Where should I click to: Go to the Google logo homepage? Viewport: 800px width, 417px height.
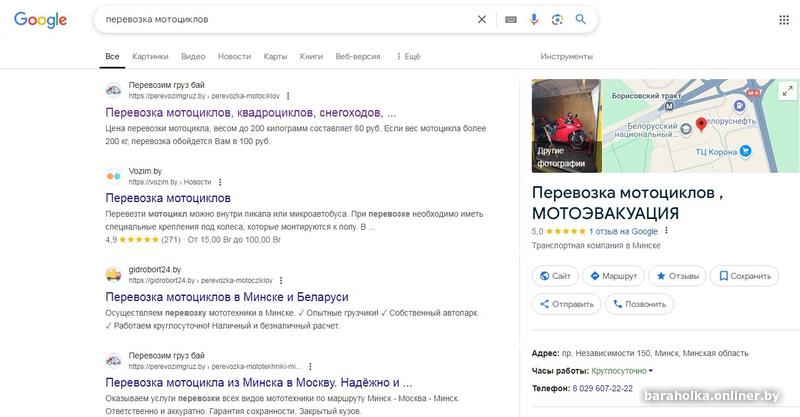coord(40,19)
